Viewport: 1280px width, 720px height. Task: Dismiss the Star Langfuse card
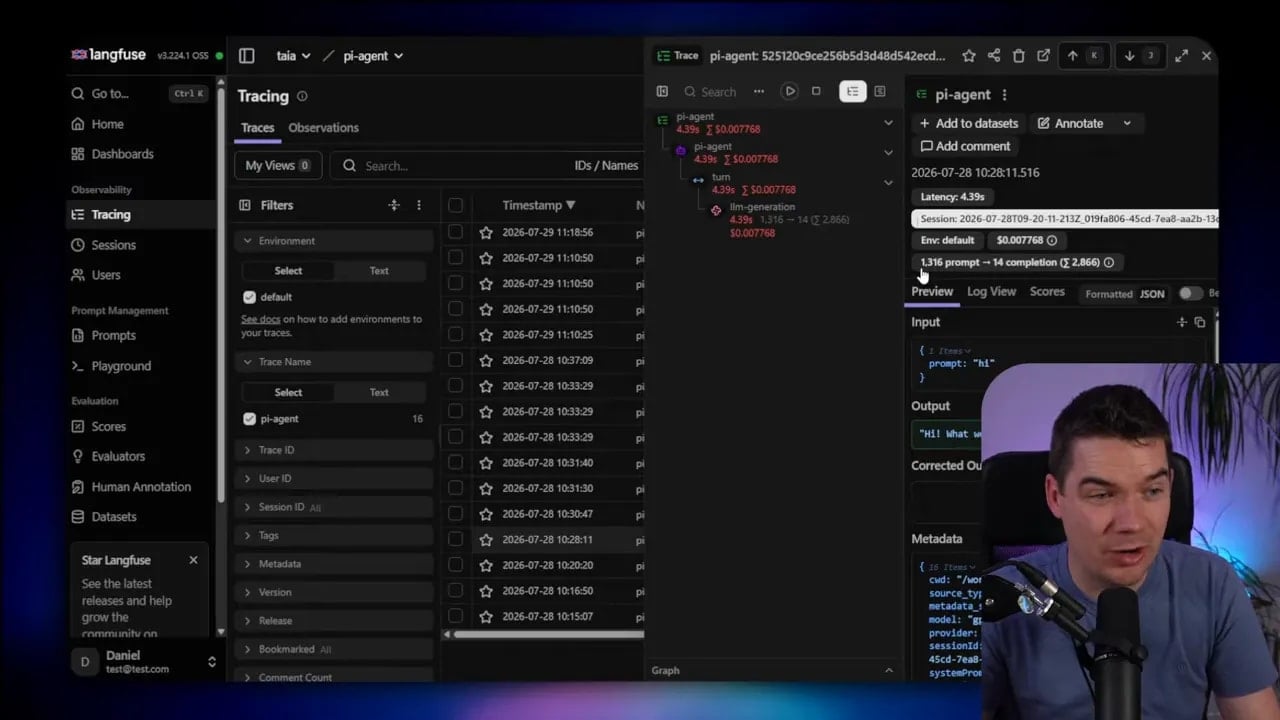pyautogui.click(x=194, y=560)
